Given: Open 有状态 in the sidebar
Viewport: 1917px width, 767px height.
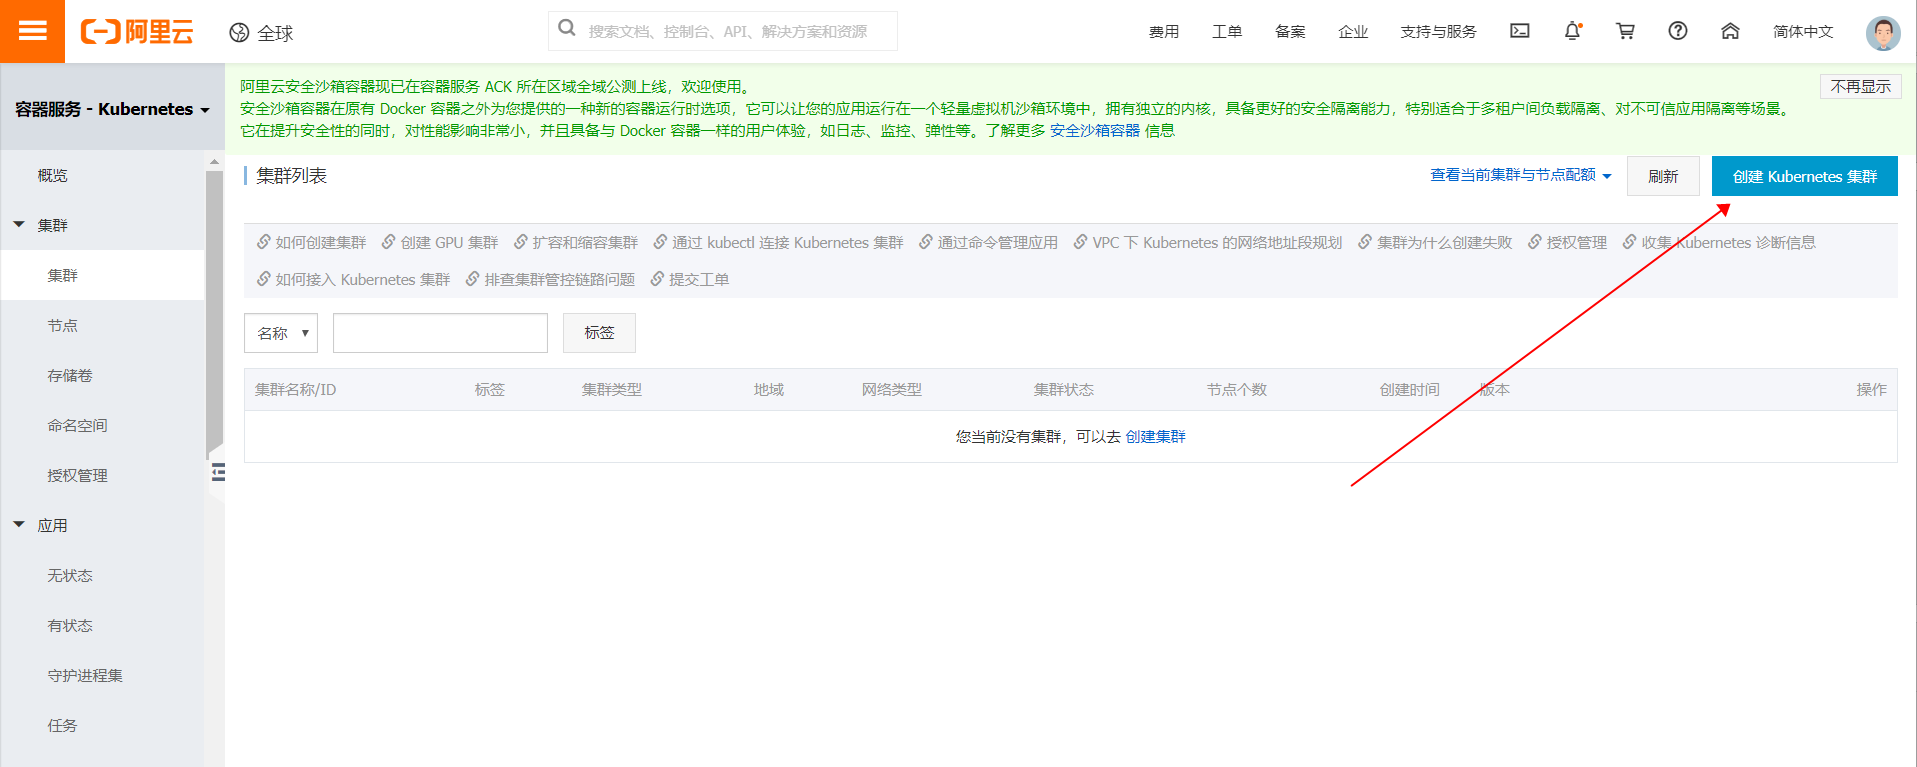Looking at the screenshot, I should 70,625.
